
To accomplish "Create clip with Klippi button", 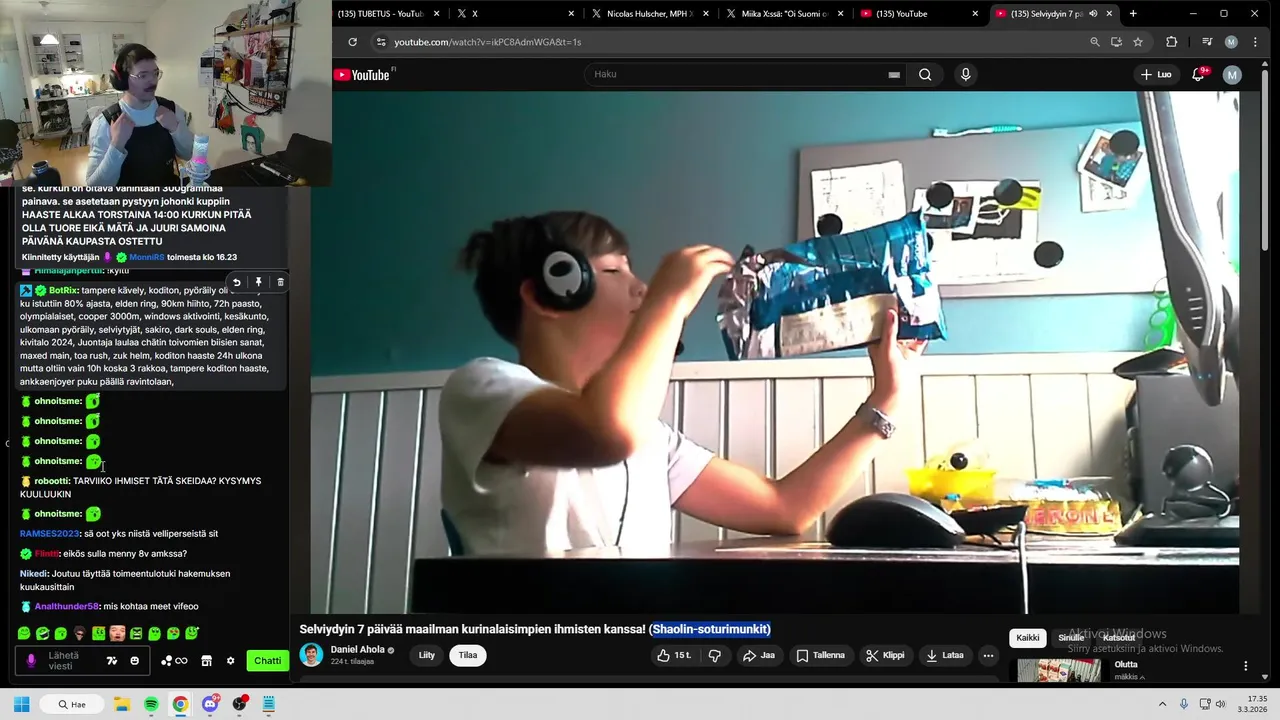I will 885,655.
